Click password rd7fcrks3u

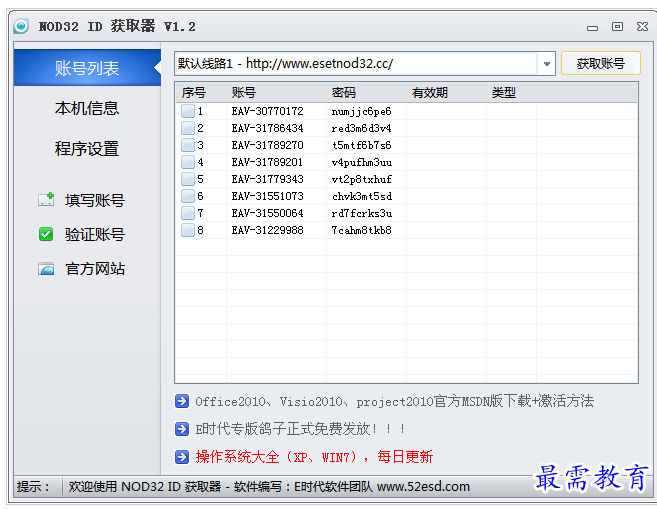pos(362,213)
